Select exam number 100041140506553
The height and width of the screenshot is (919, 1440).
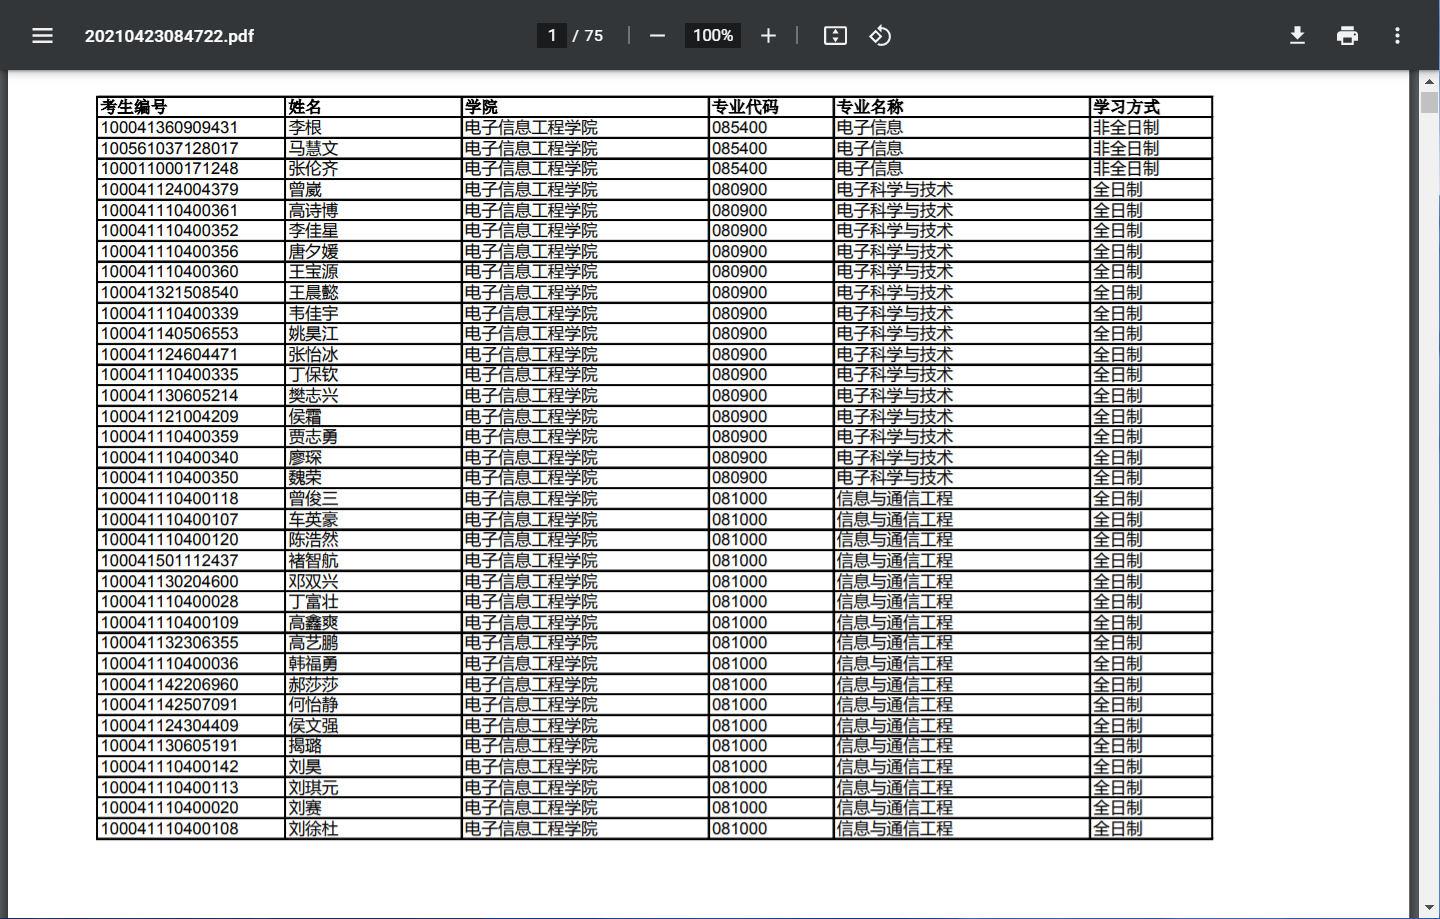[x=170, y=334]
